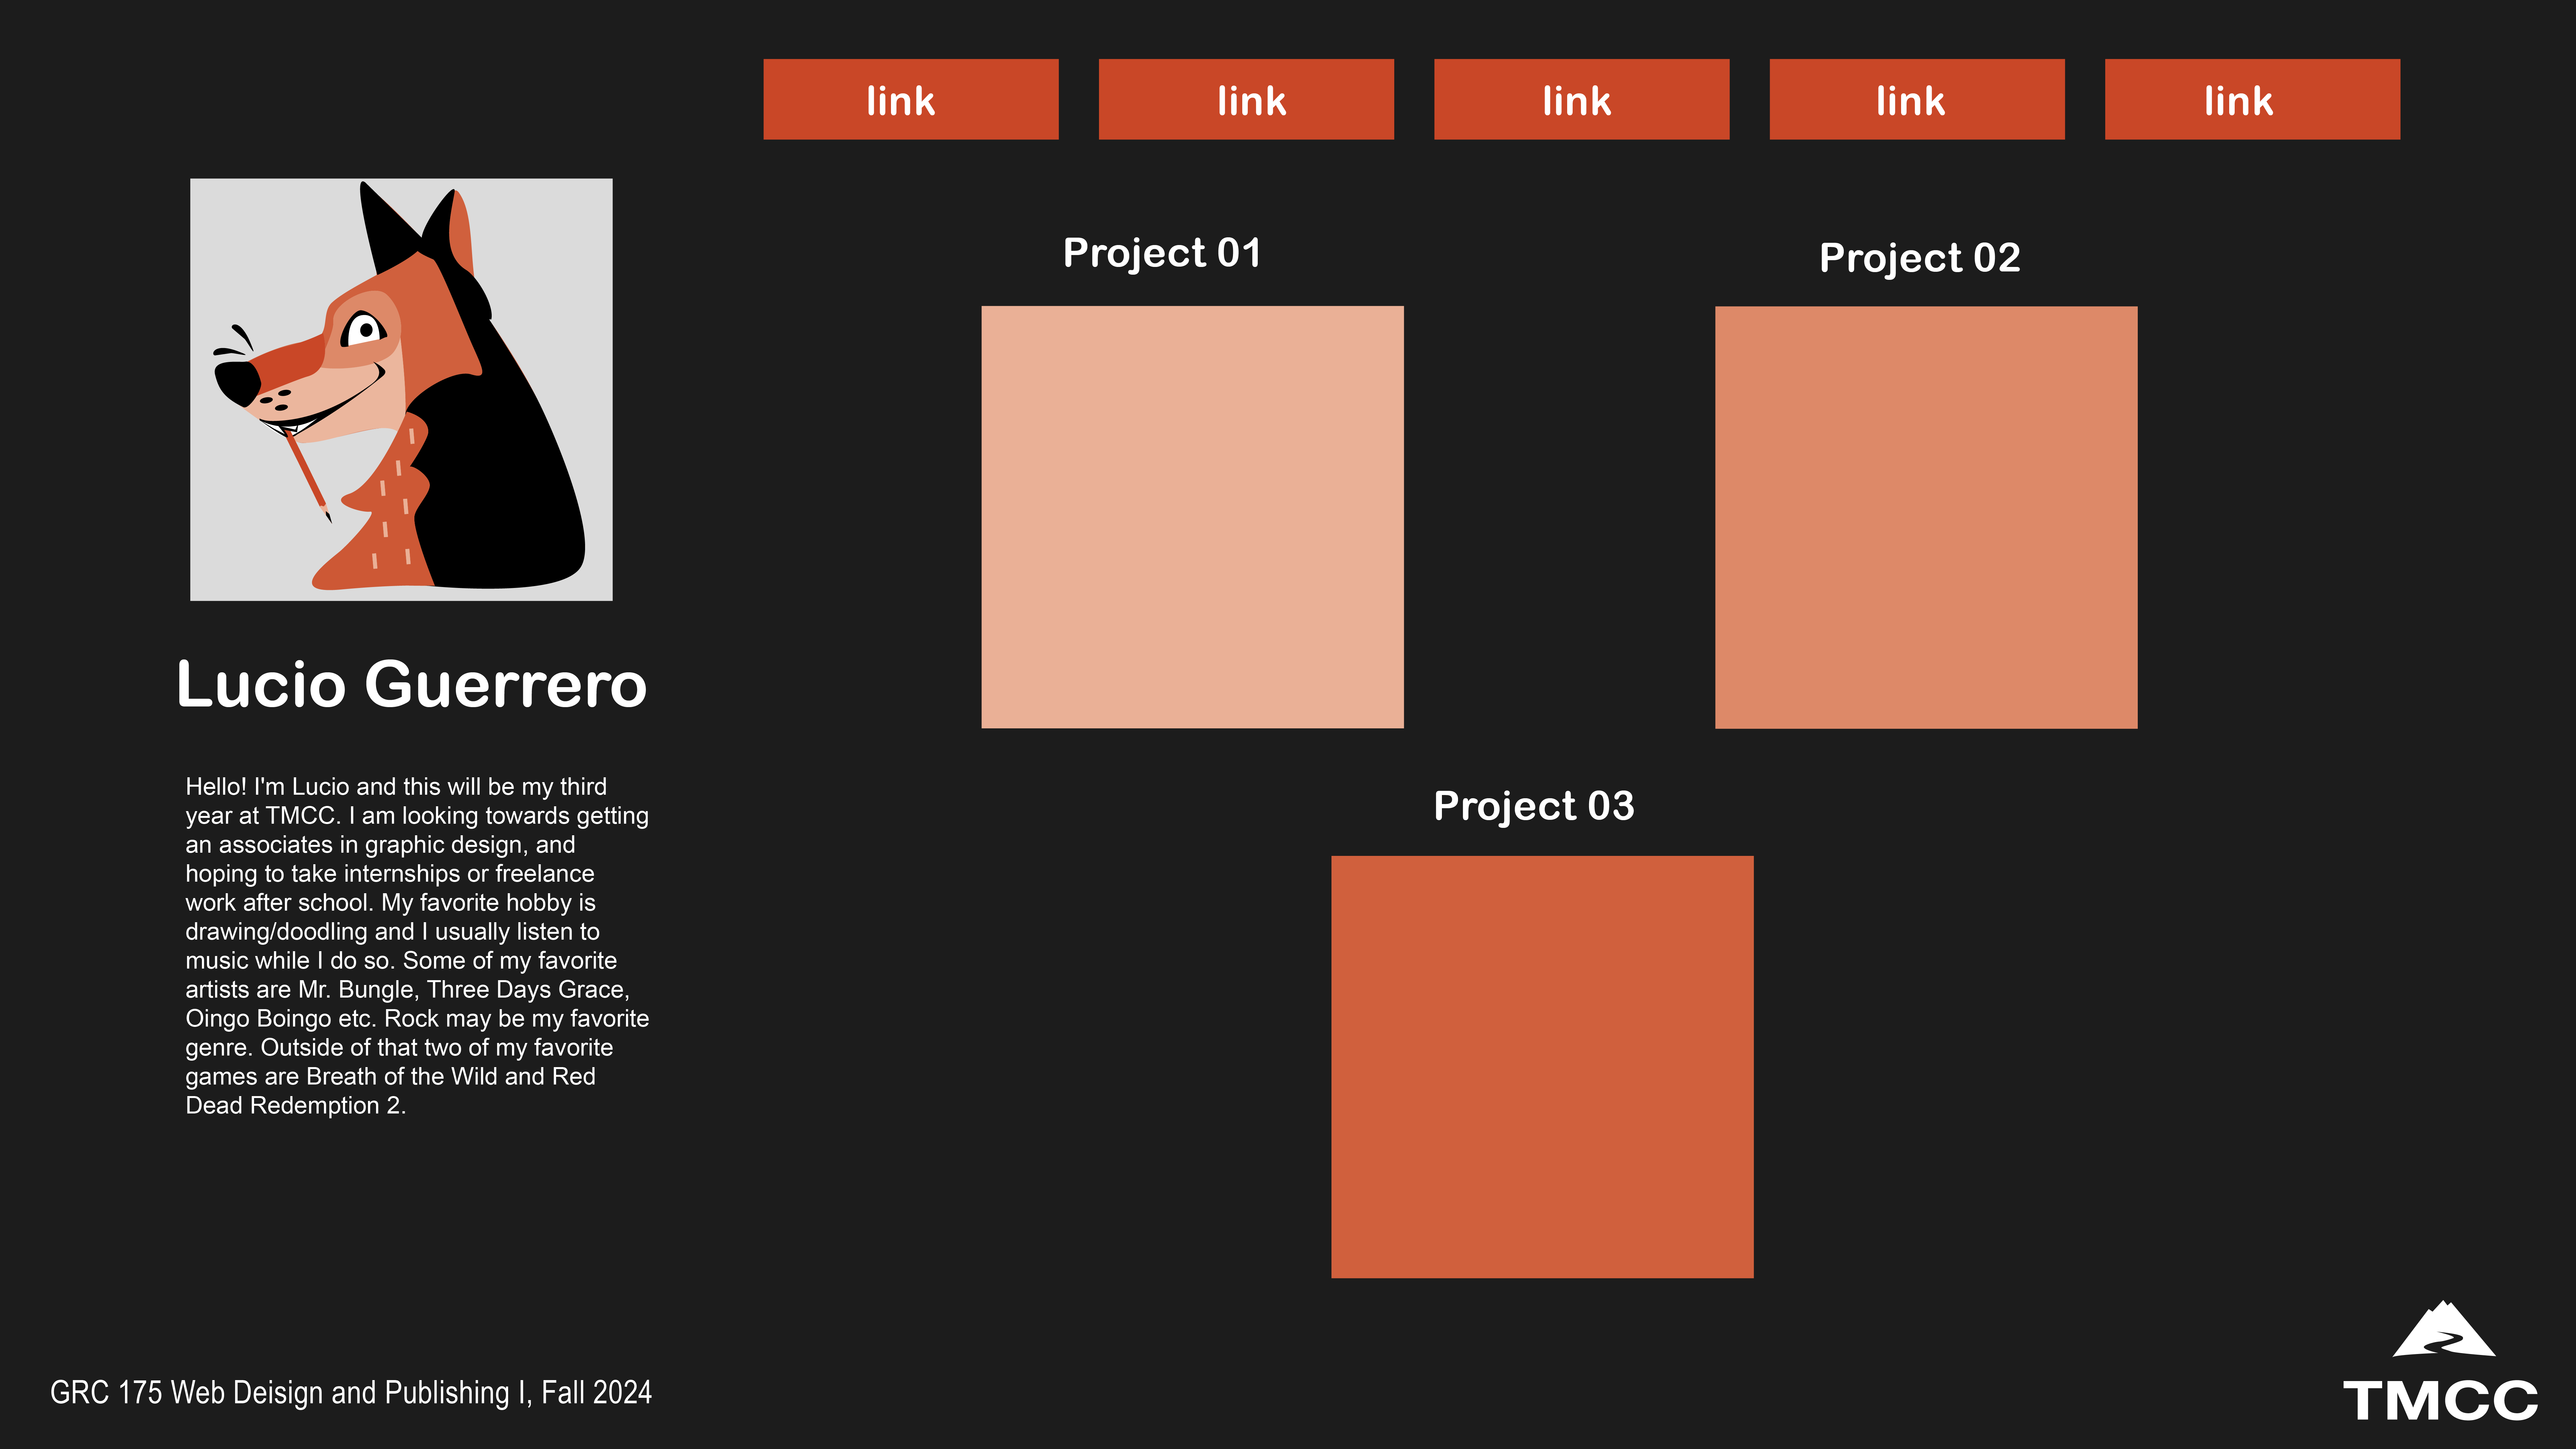
Task: Open the Project 02 placeholder tile
Action: click(1926, 517)
